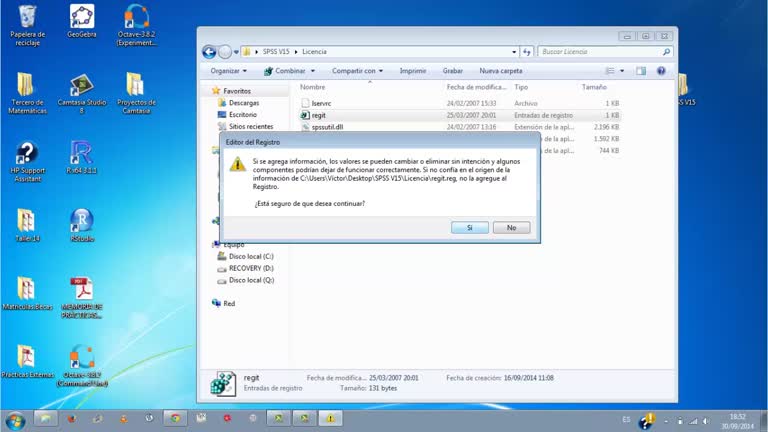Select Disco local (Q:) drive
This screenshot has width=768, height=432.
(x=251, y=280)
